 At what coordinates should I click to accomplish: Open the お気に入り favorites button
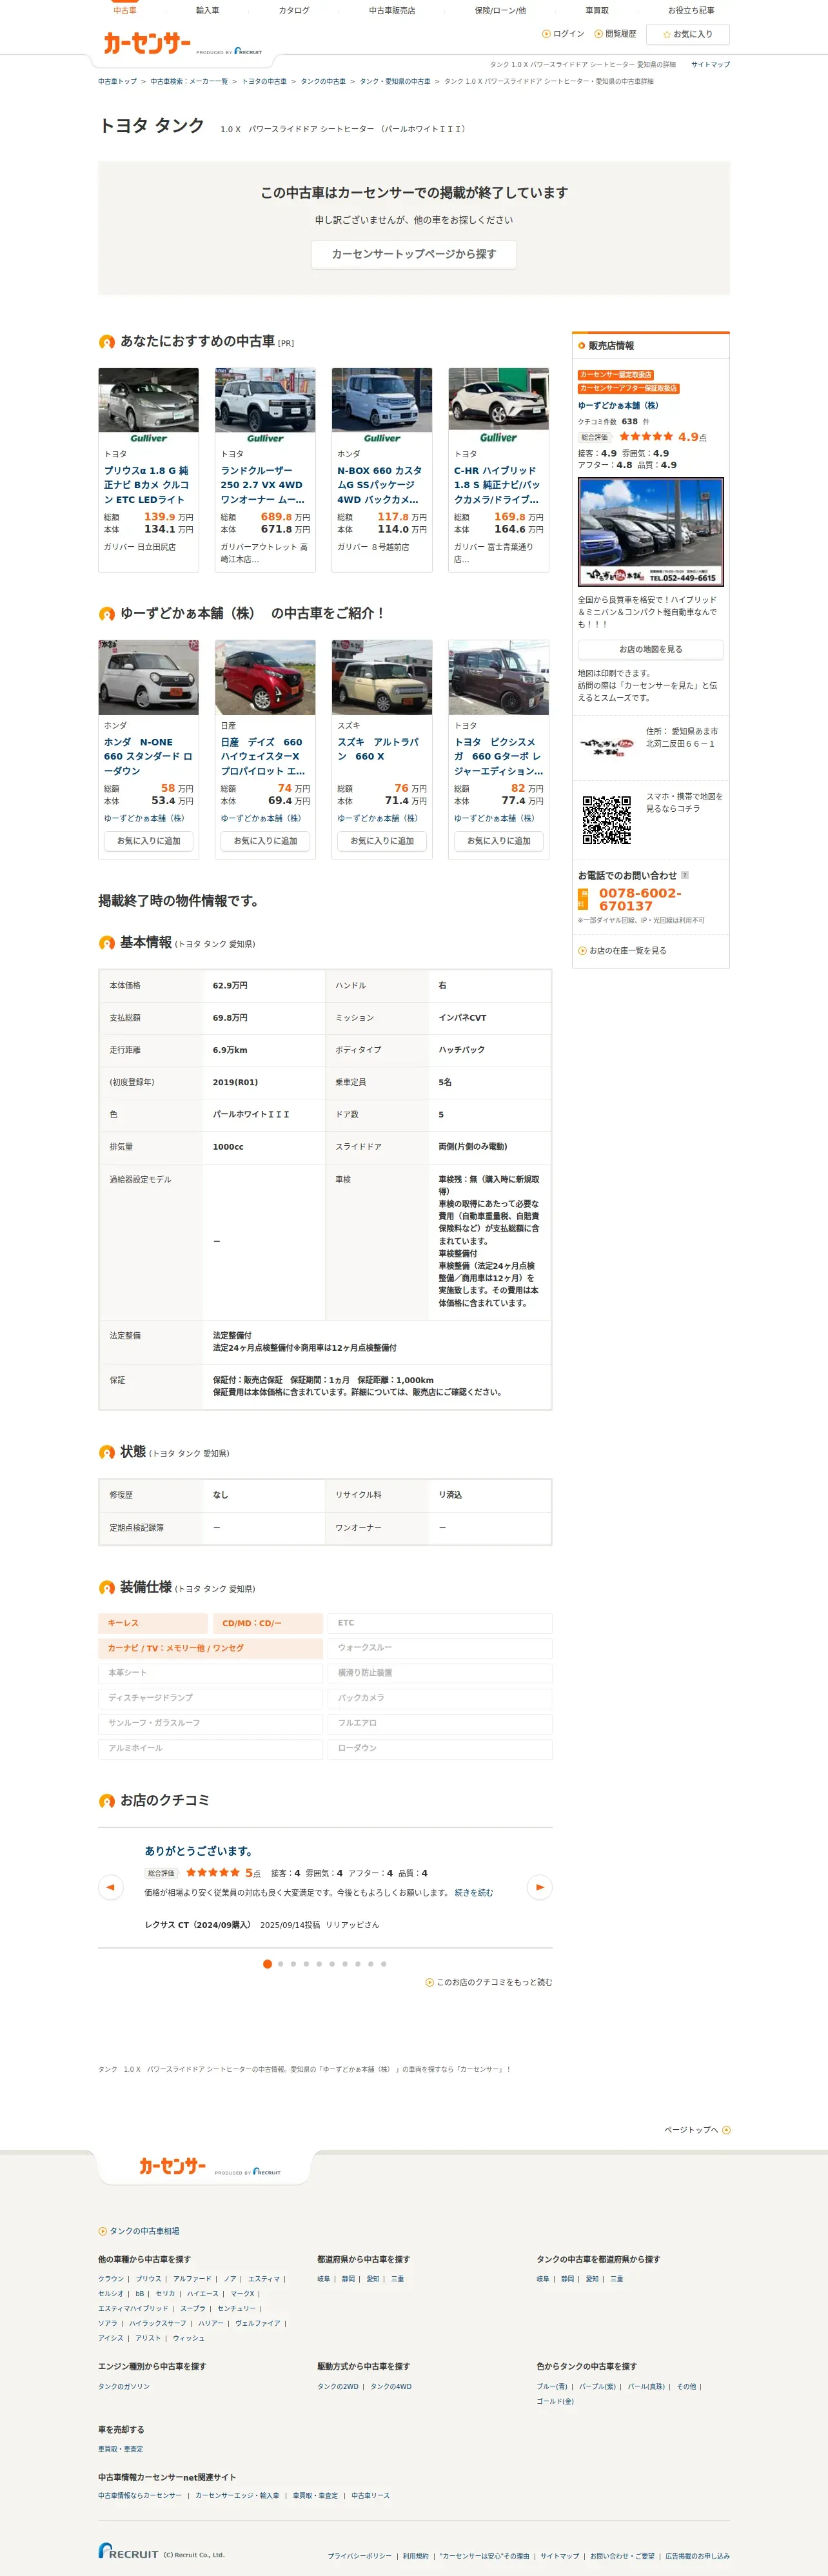click(x=687, y=34)
